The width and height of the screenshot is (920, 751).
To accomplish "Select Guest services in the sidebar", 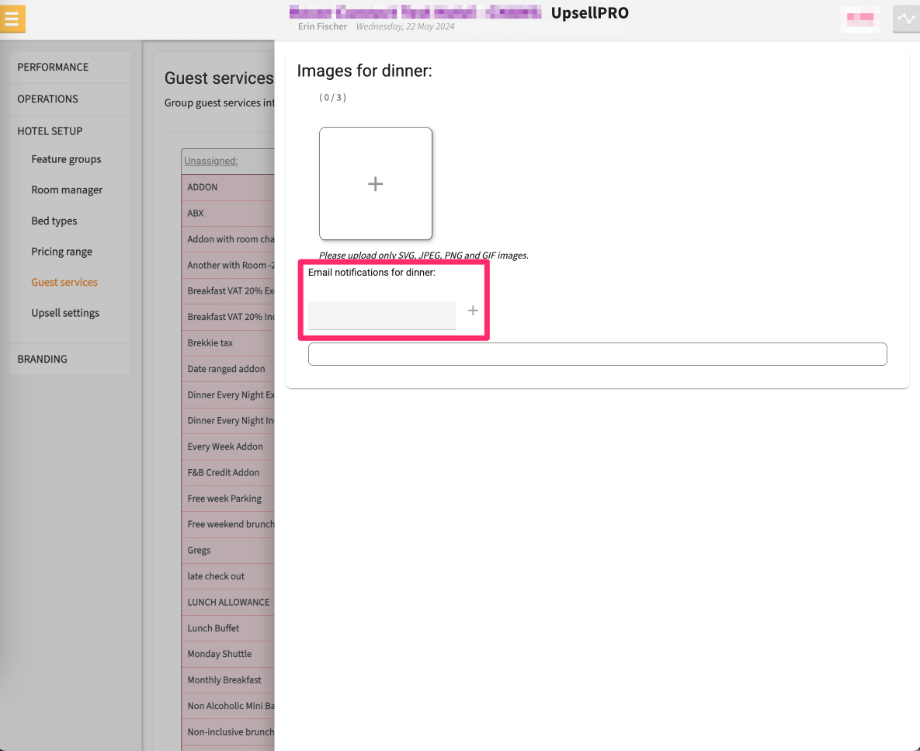I will pos(65,282).
